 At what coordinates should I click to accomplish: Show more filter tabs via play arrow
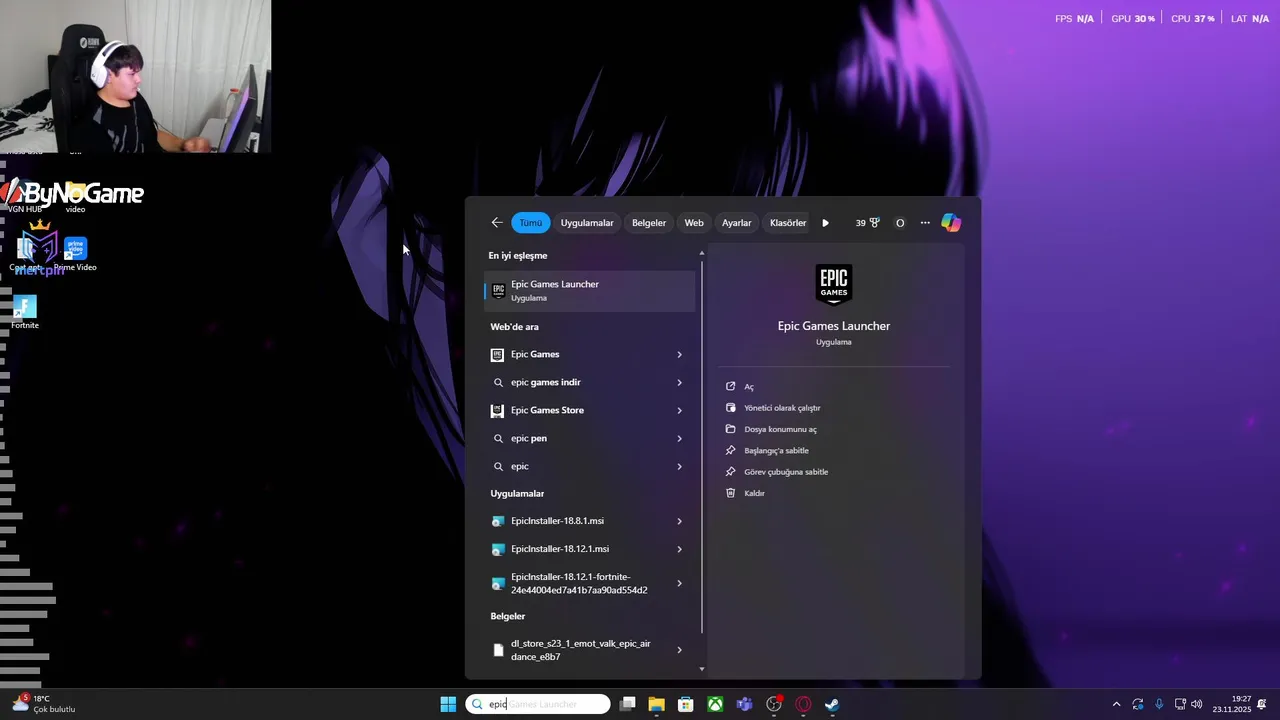pyautogui.click(x=825, y=223)
